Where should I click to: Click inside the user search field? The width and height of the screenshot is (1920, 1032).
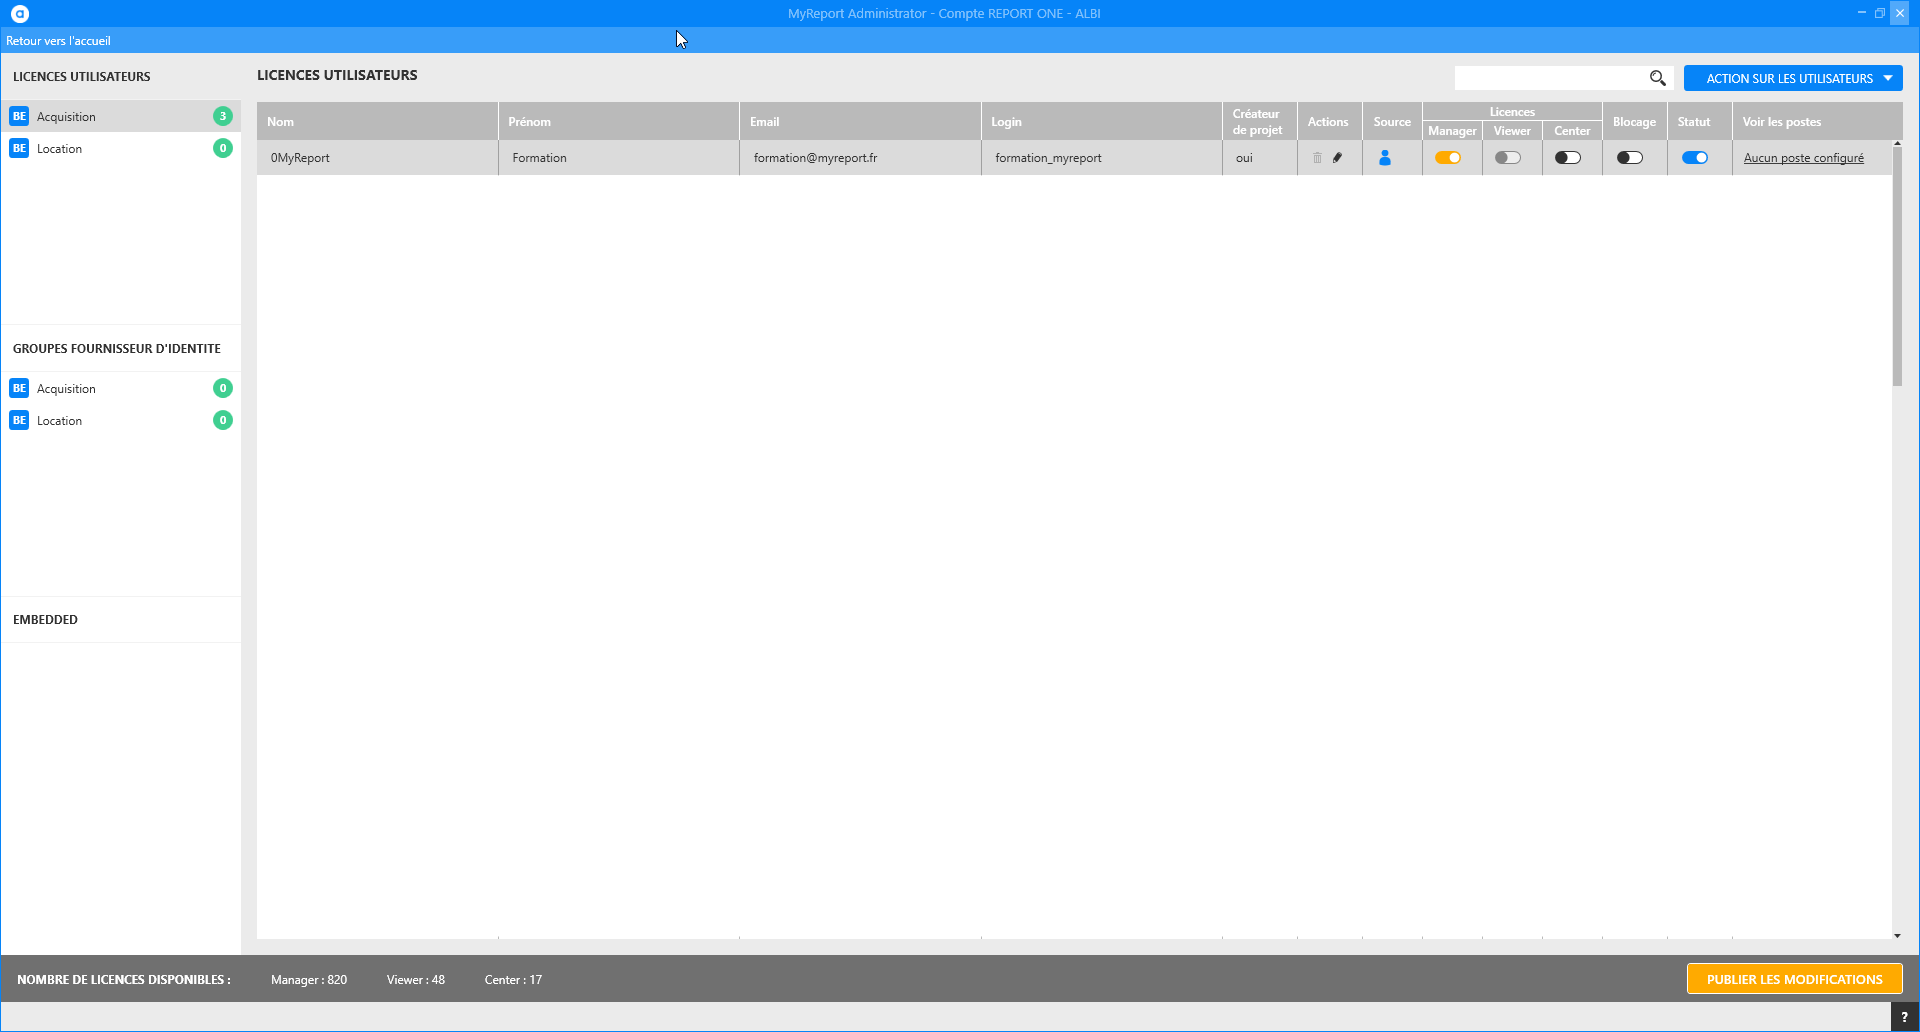point(1550,78)
